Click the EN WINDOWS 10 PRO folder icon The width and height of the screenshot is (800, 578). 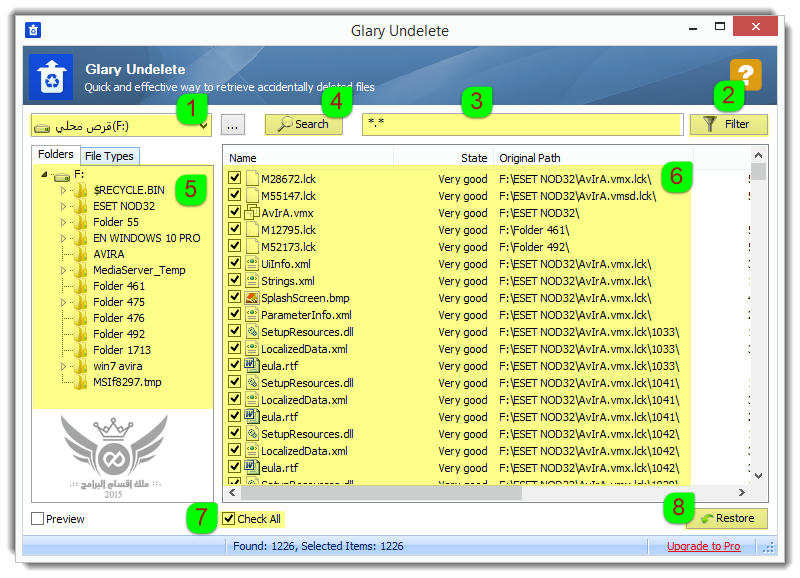(x=80, y=239)
